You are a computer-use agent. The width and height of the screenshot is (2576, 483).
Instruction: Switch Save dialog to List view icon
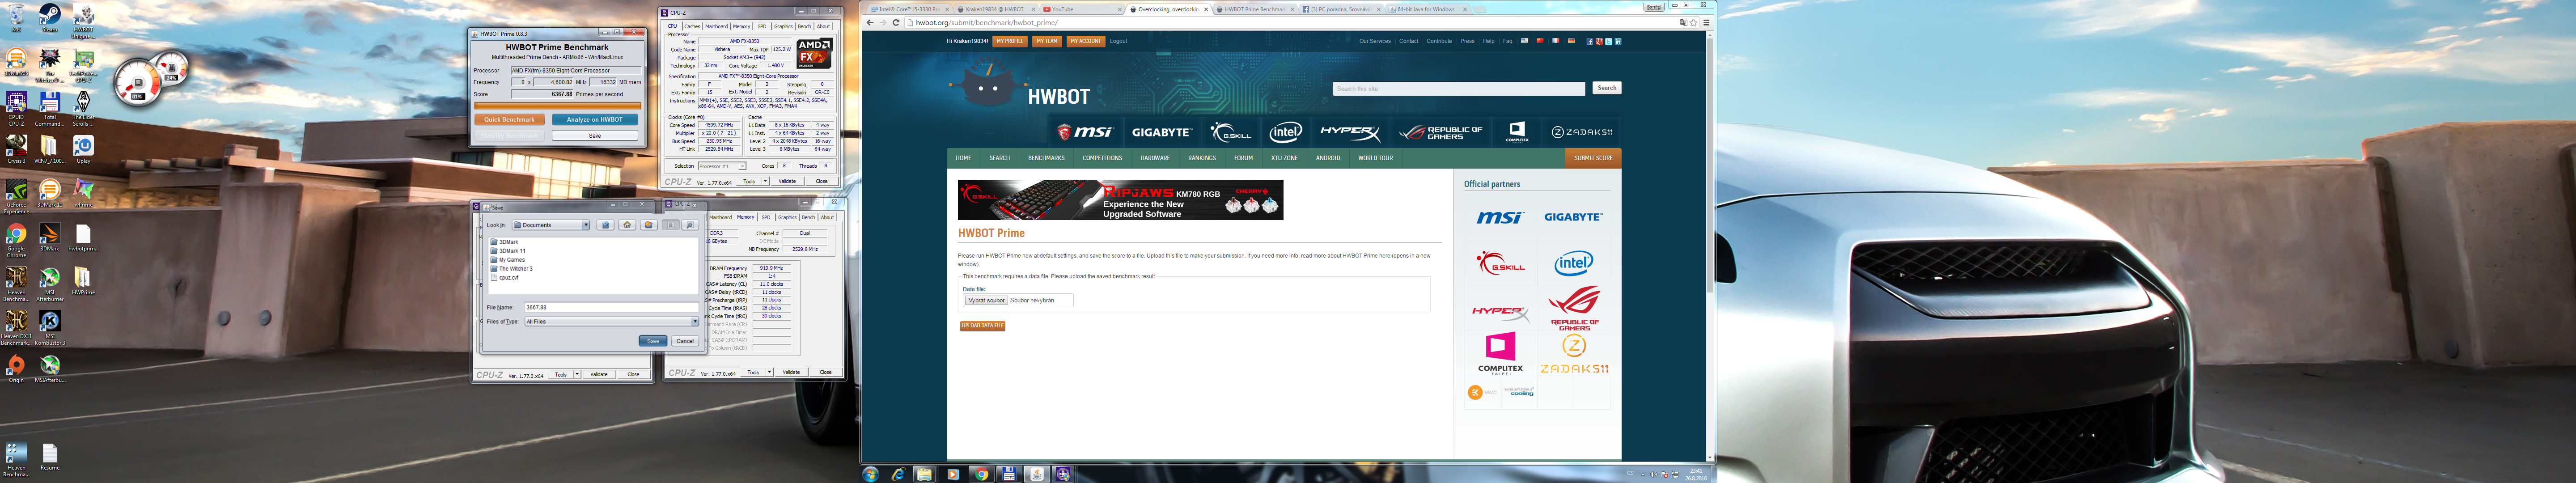(671, 225)
